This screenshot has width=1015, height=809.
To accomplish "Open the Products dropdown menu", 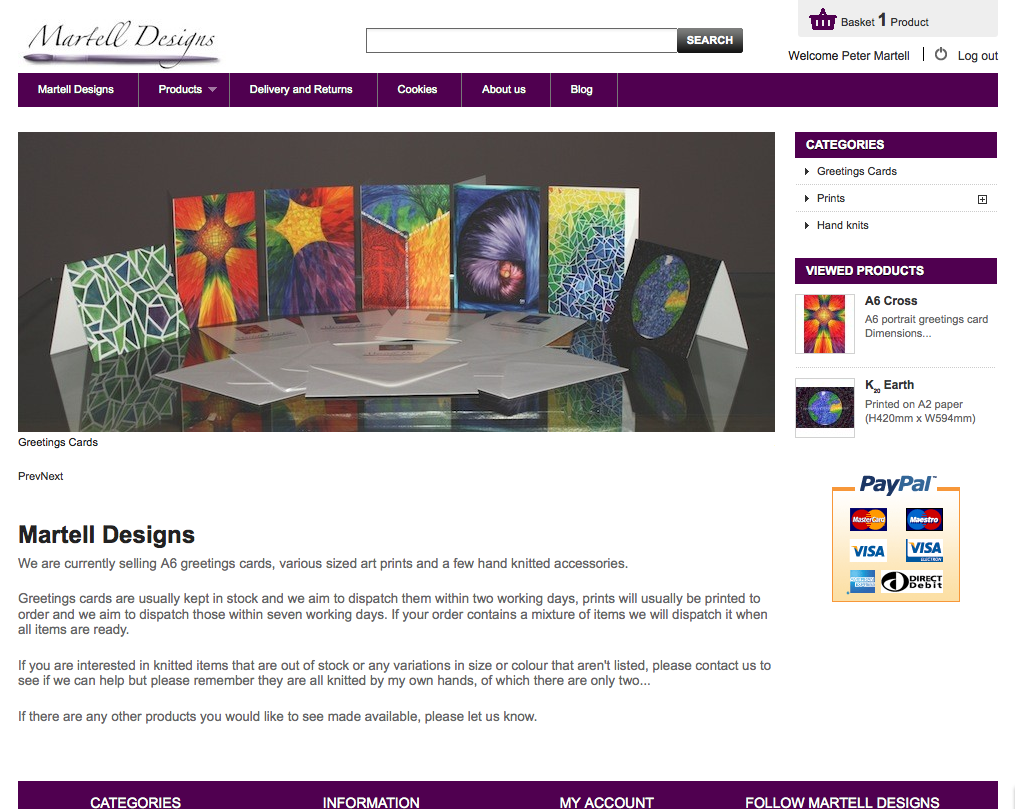I will (x=184, y=89).
